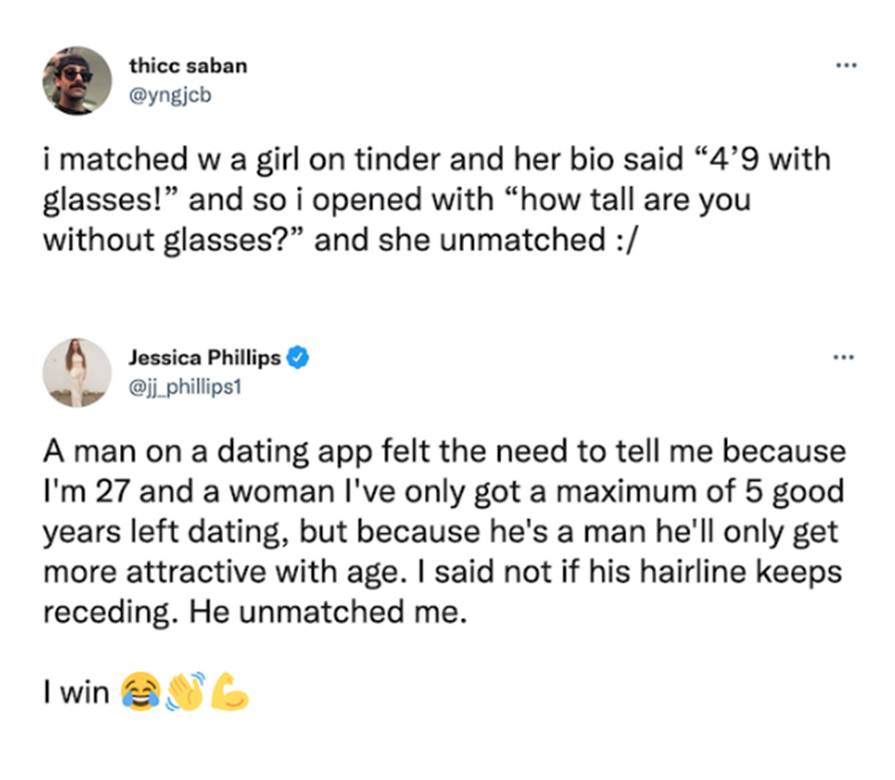Click the "I win" text
The image size is (895, 780).
pyautogui.click(x=77, y=692)
